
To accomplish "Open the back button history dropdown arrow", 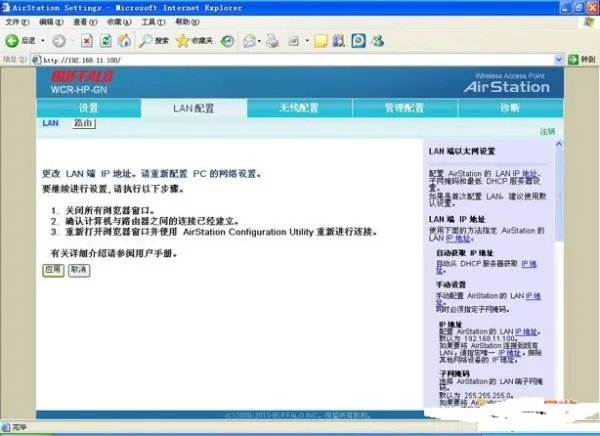I will pos(43,41).
